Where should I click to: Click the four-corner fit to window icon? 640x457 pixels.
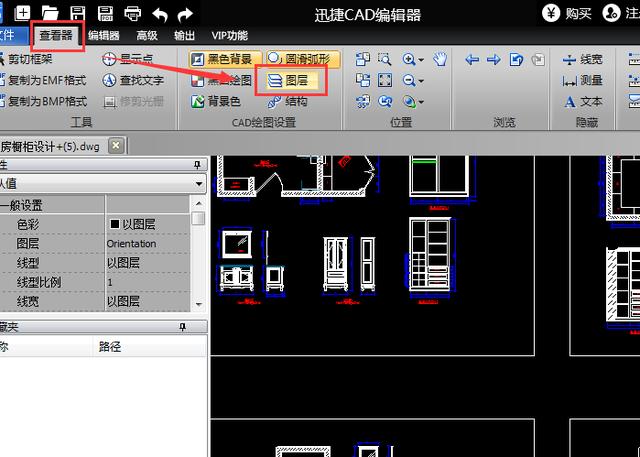[384, 80]
